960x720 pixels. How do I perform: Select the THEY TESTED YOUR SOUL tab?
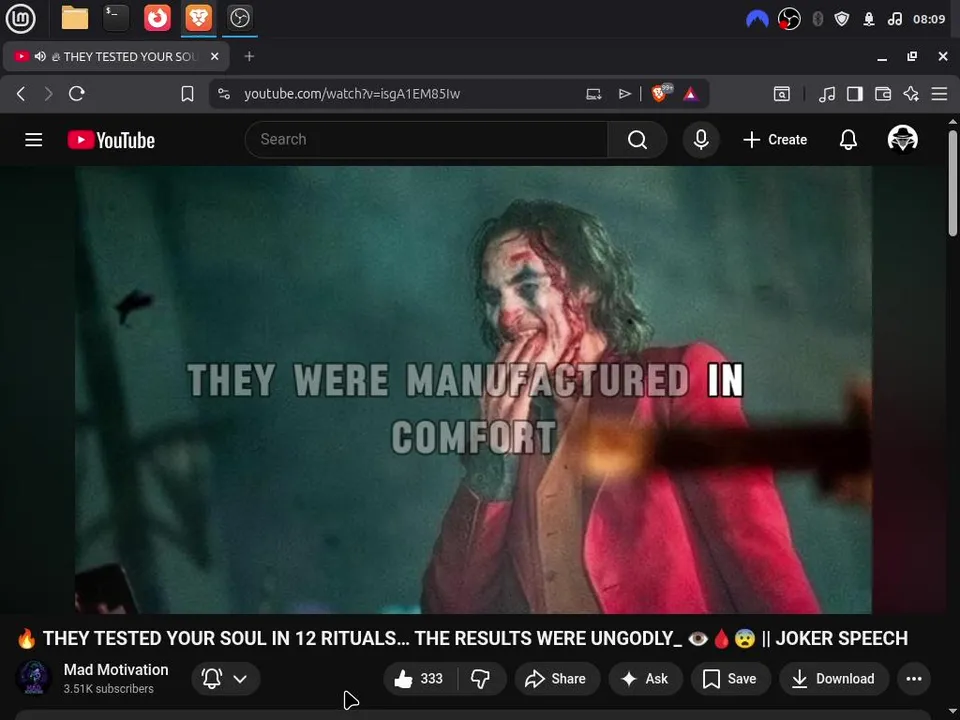116,56
